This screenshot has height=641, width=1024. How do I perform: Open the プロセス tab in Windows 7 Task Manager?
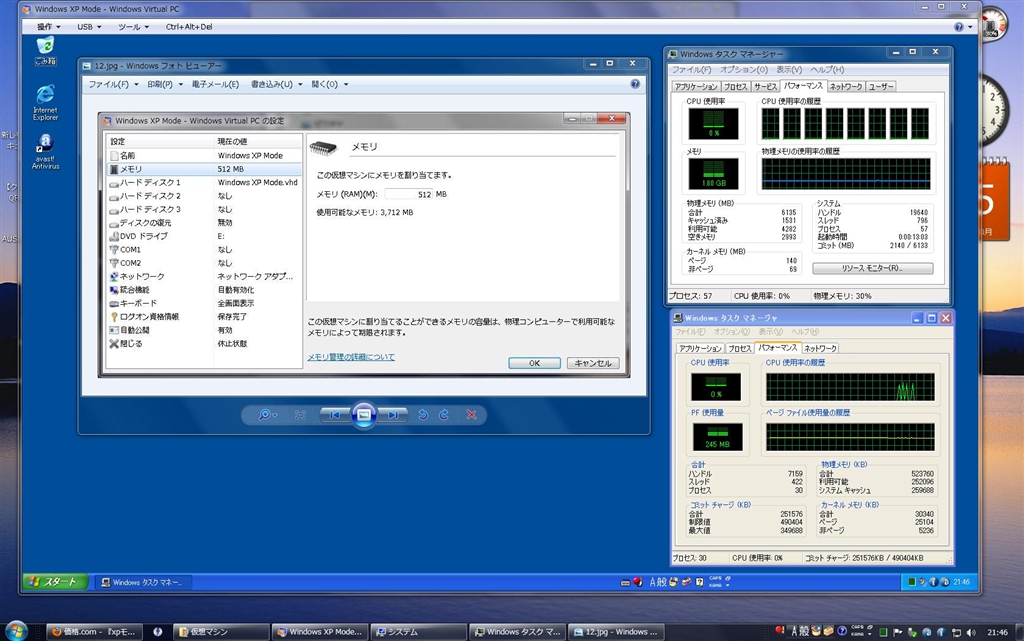pos(735,87)
